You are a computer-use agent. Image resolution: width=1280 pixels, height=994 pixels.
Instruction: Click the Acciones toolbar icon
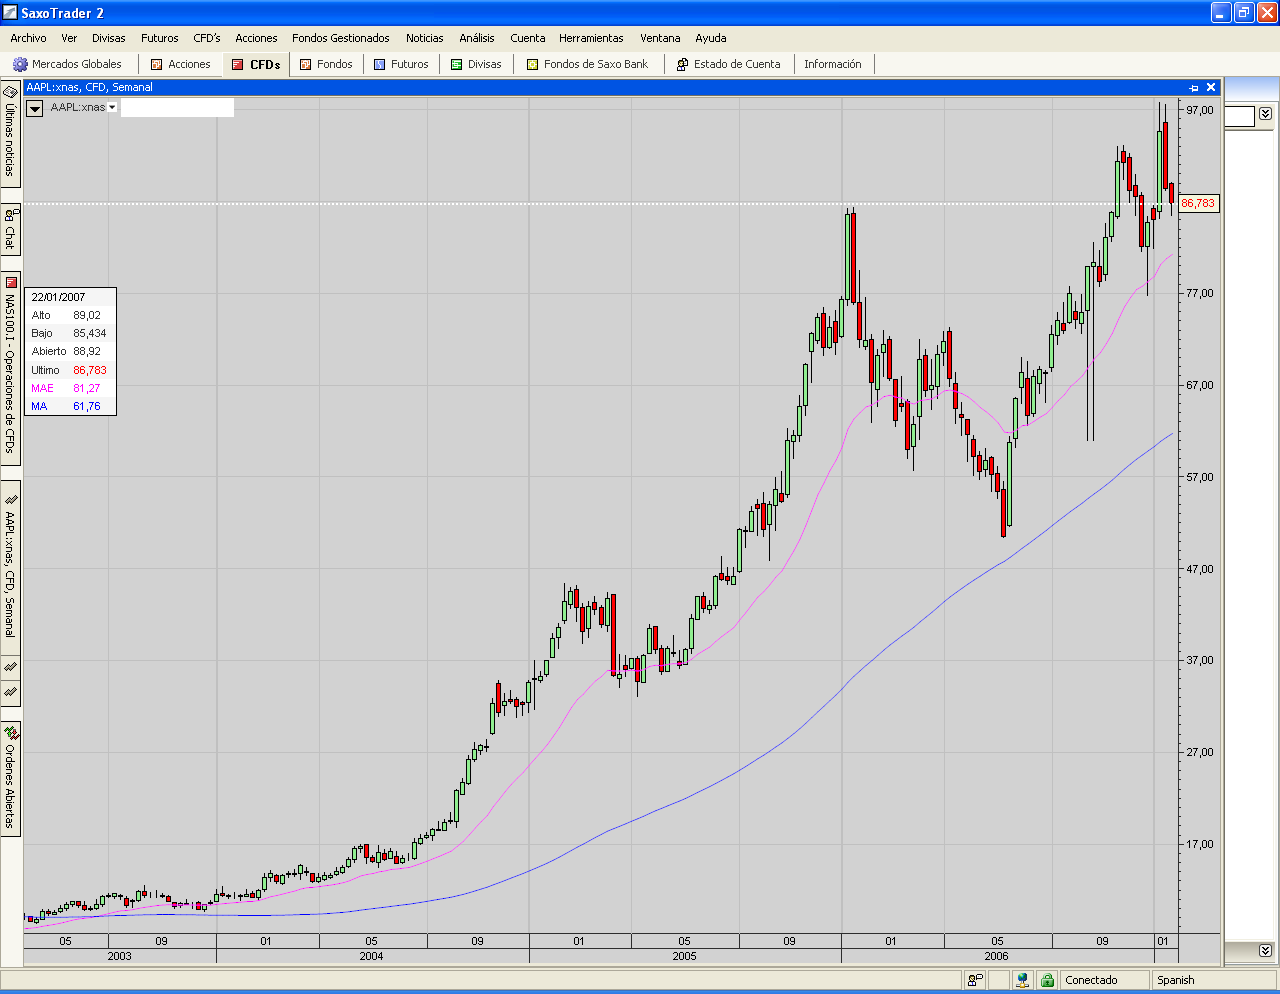[x=157, y=64]
